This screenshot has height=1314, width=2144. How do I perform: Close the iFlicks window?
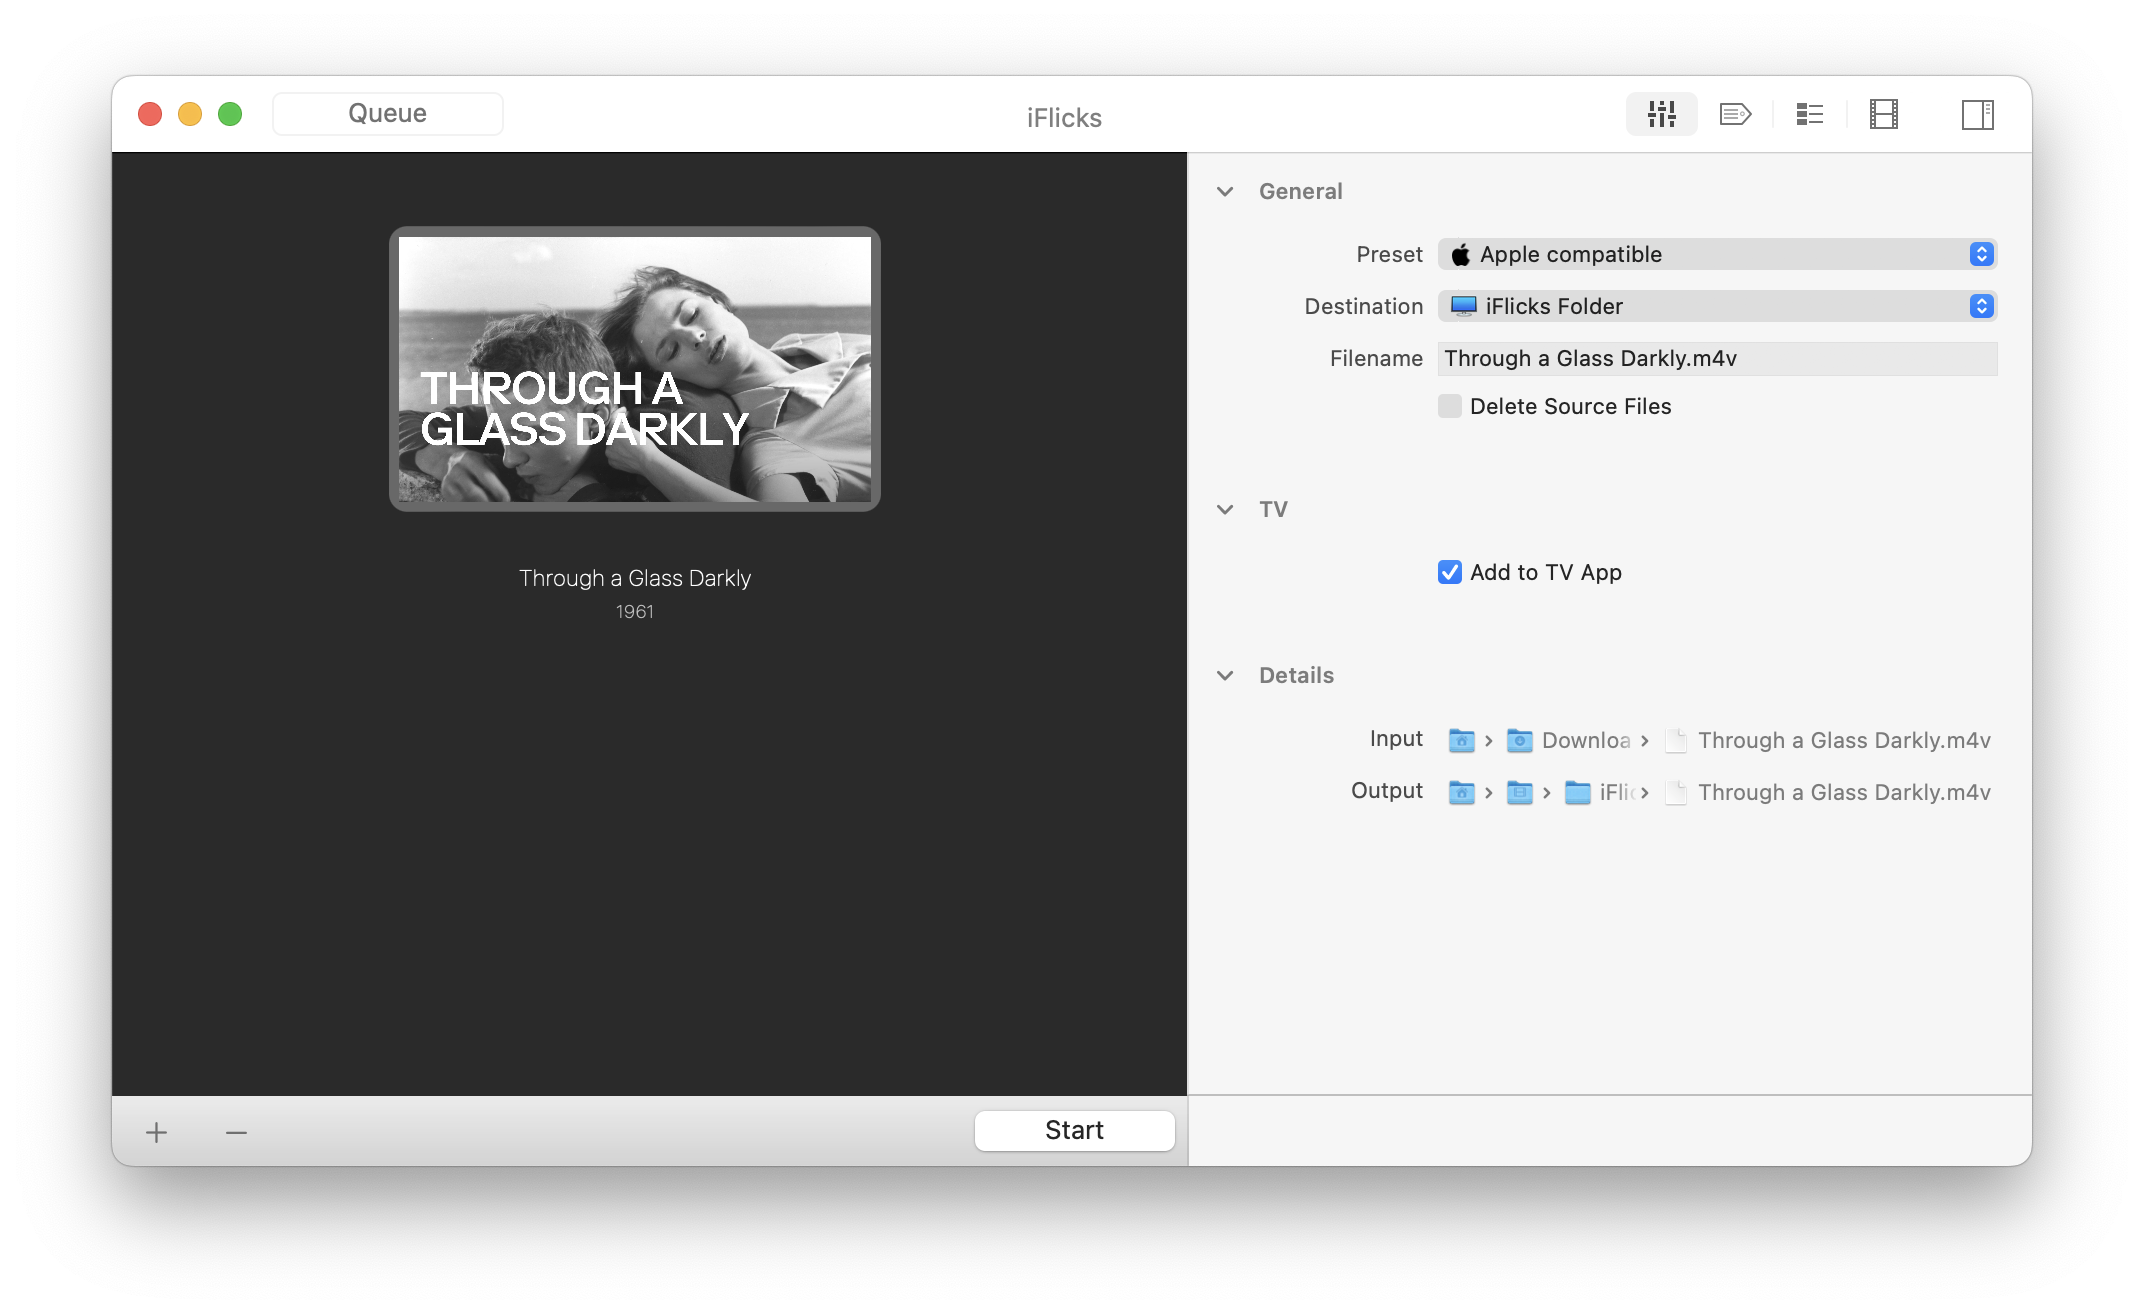(x=150, y=114)
